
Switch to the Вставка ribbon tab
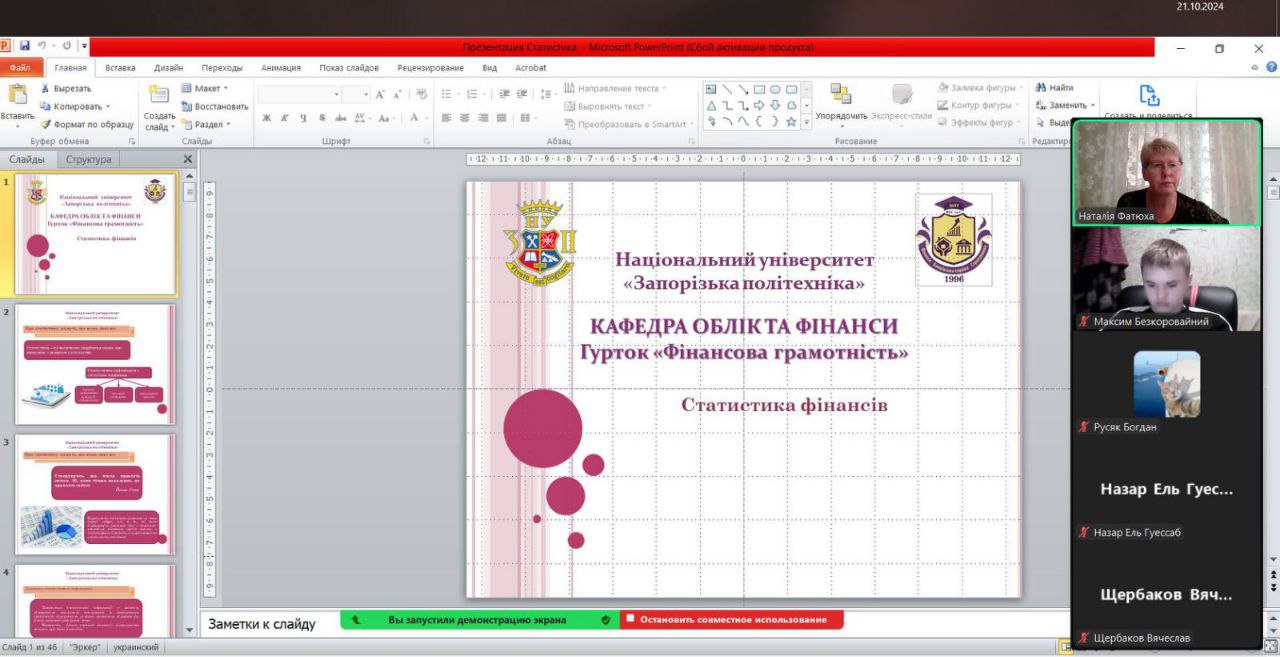tap(120, 68)
